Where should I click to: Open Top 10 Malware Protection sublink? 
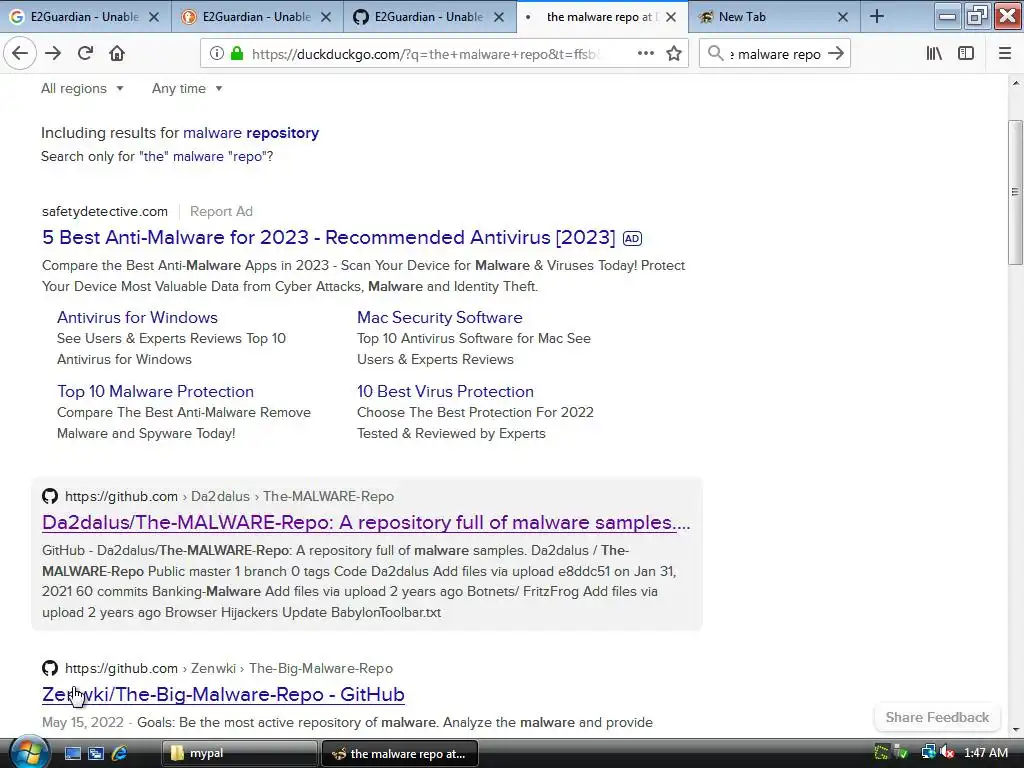click(x=155, y=391)
